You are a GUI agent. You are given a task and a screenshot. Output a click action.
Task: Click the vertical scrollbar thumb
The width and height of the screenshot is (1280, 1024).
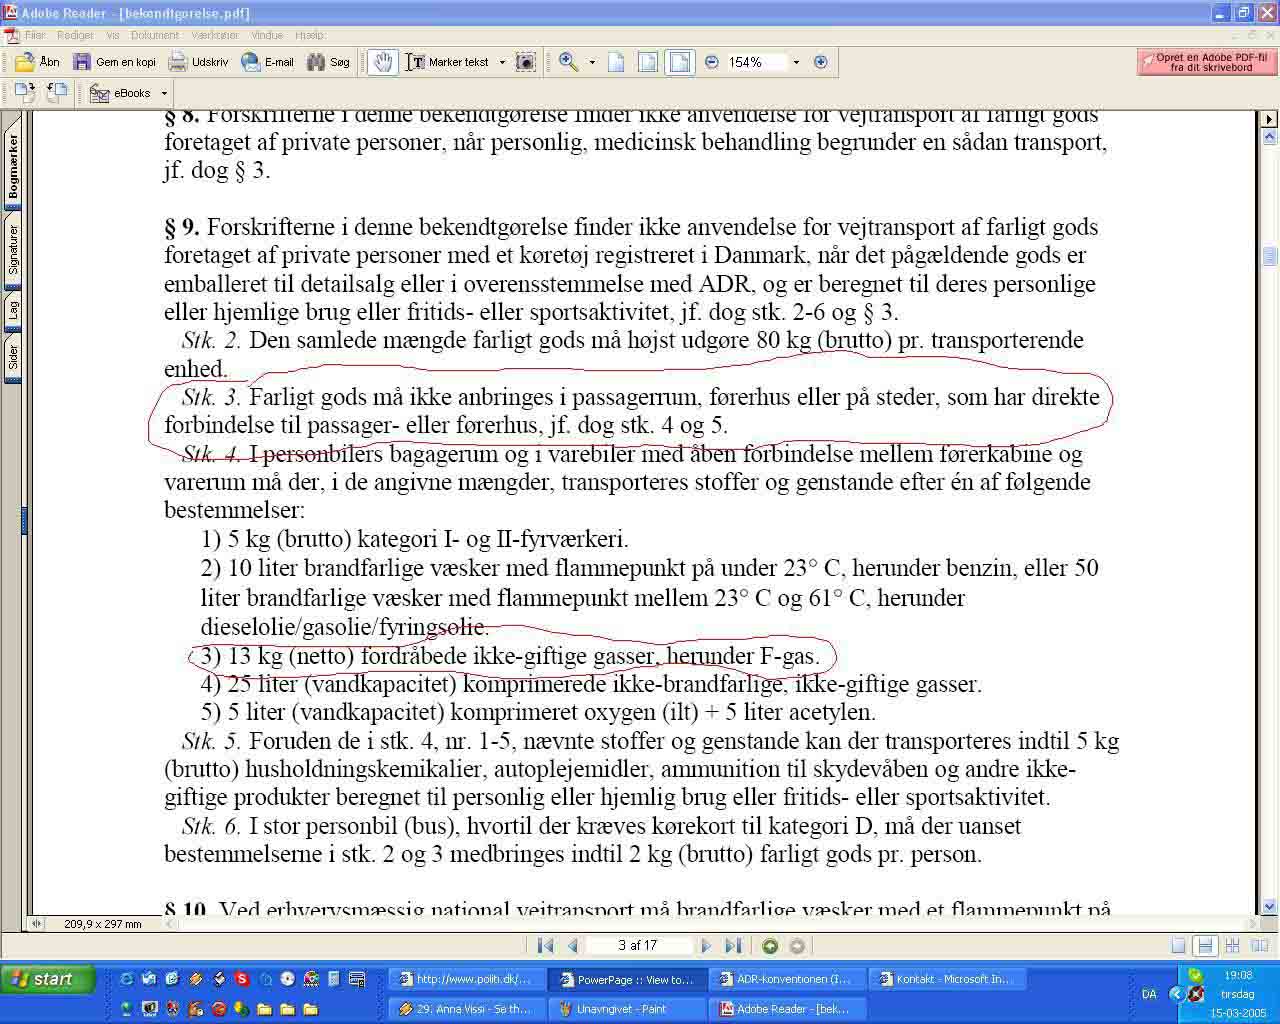pos(1270,254)
